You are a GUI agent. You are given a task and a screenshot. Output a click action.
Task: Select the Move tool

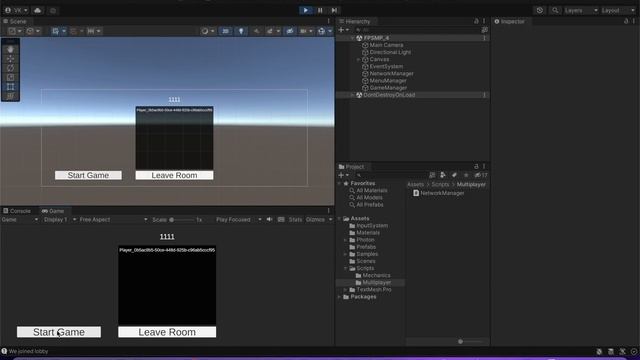click(10, 59)
